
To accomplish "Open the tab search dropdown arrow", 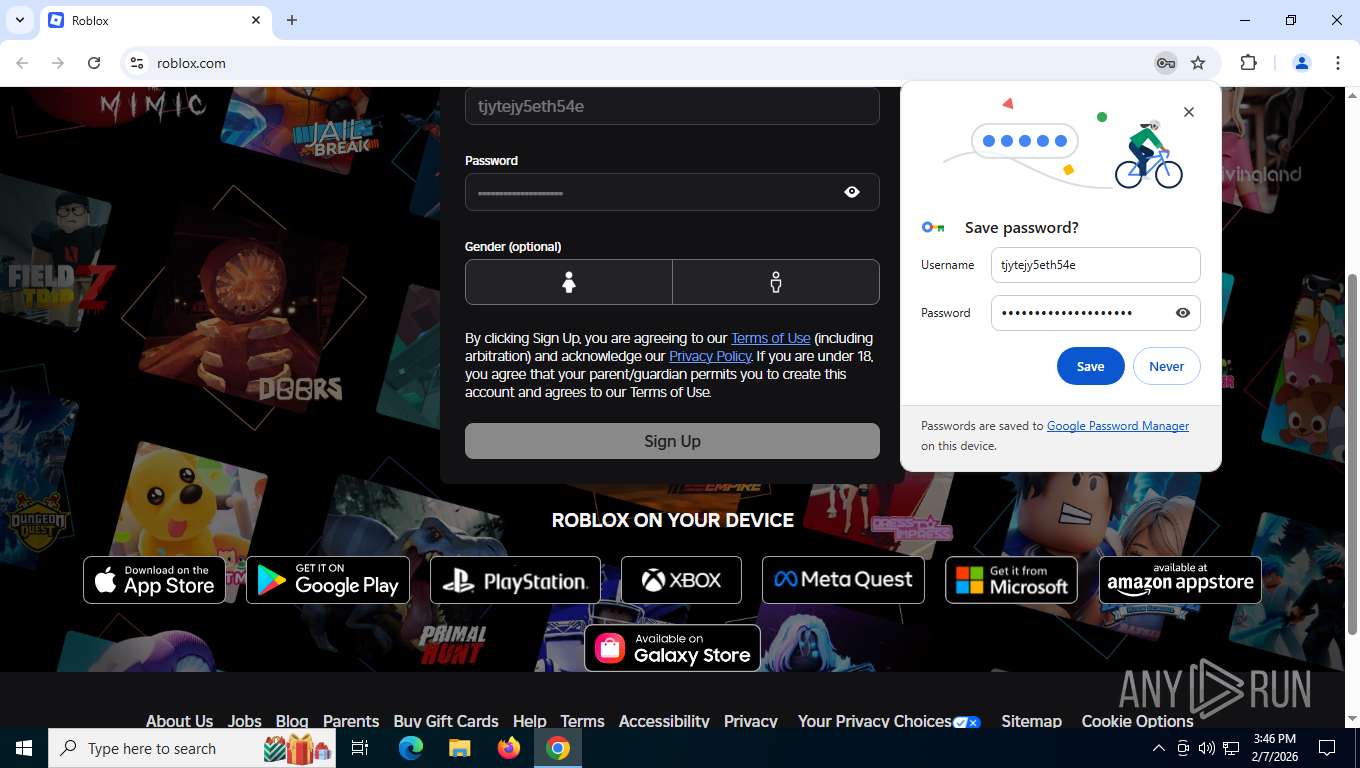I will 19,20.
